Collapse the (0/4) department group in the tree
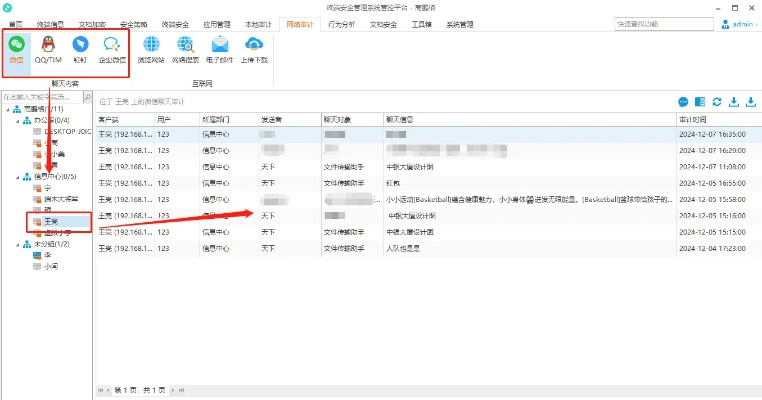Screen dimensions: 762x400 pyautogui.click(x=17, y=121)
